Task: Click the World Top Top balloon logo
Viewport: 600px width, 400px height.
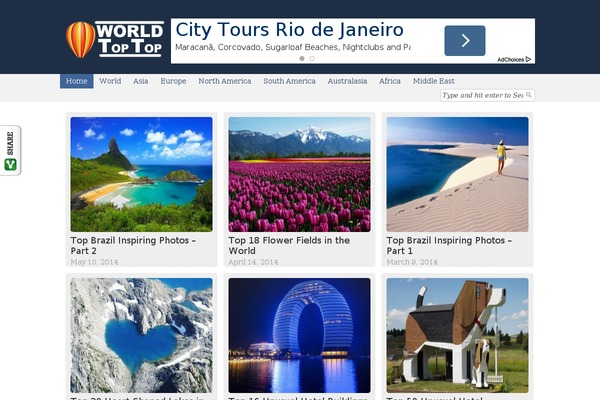Action: (x=115, y=39)
